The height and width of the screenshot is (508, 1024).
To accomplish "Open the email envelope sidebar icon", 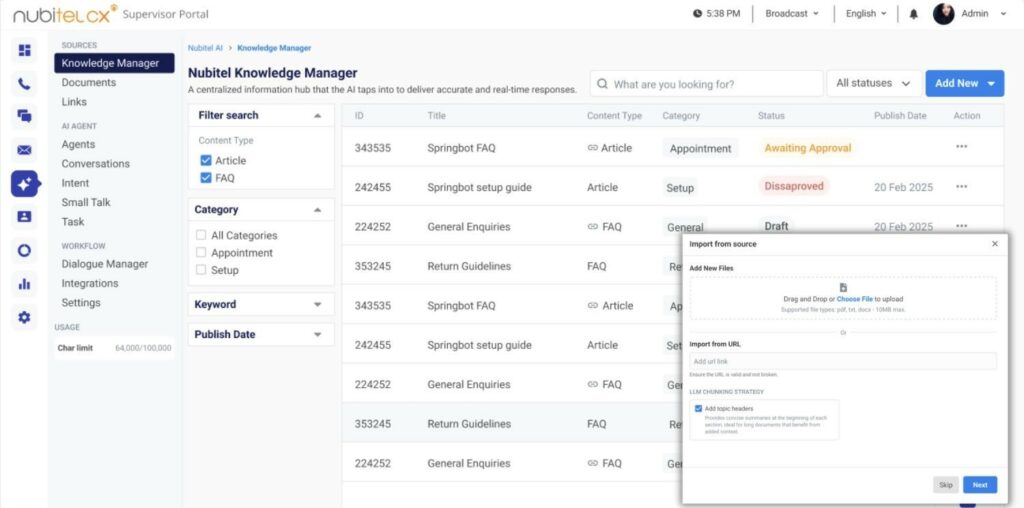I will tap(24, 150).
